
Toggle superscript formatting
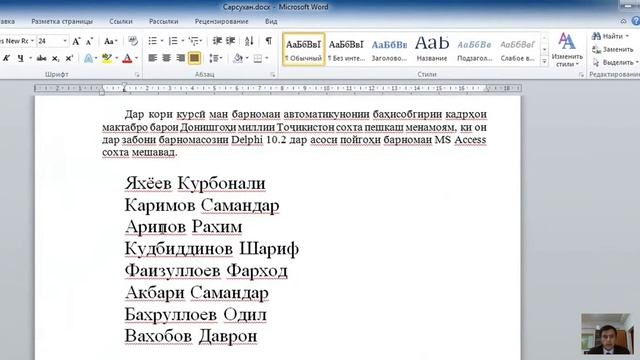point(69,58)
